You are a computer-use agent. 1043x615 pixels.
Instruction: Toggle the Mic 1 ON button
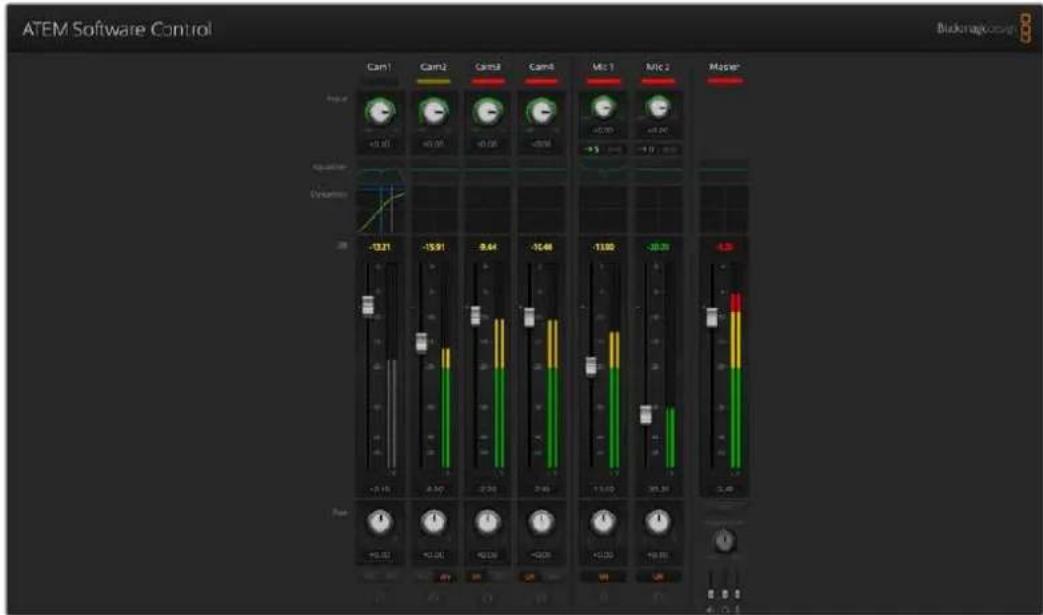click(603, 576)
